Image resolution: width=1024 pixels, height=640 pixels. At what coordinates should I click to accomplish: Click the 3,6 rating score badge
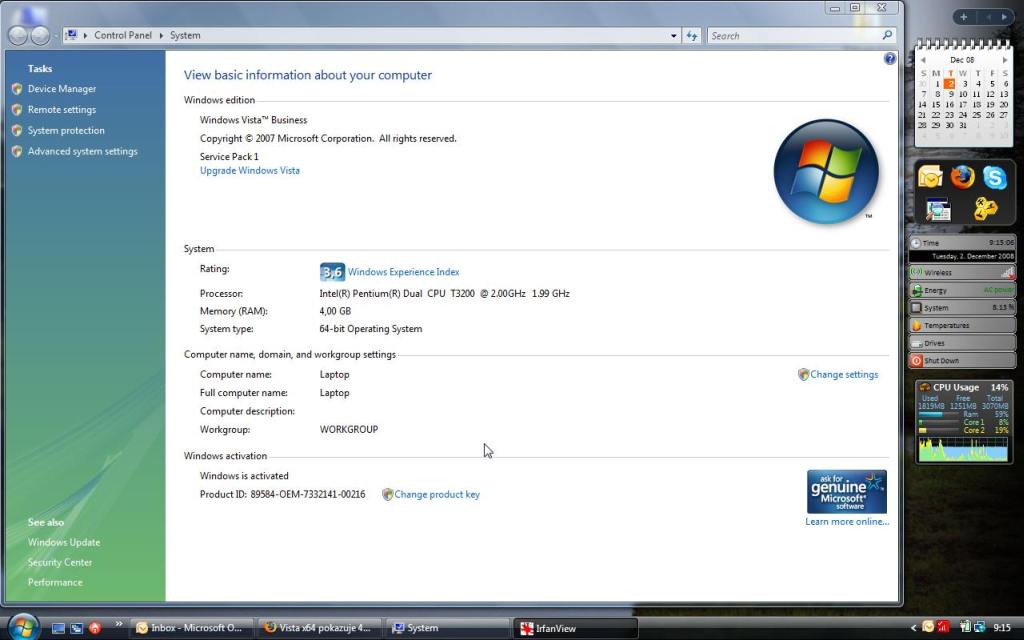(x=332, y=272)
